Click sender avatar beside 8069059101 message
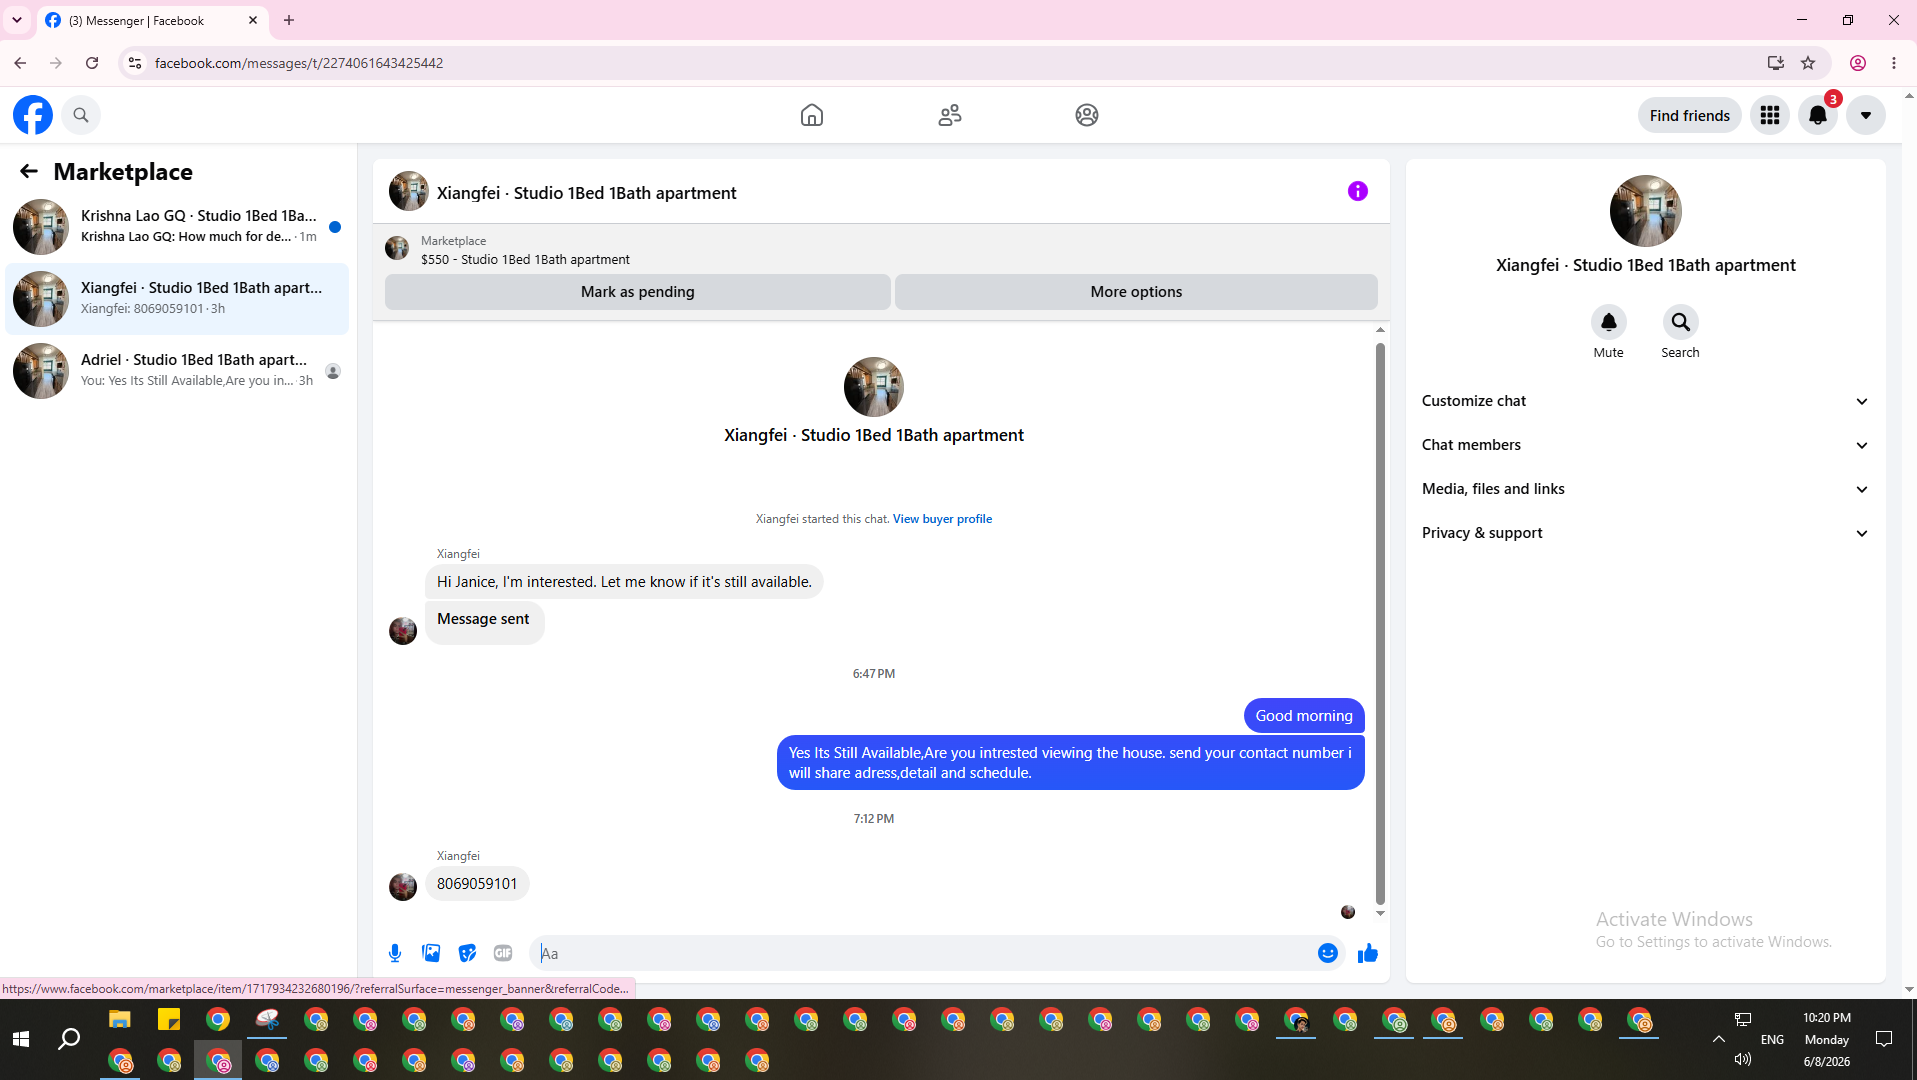The image size is (1917, 1080). click(x=403, y=887)
